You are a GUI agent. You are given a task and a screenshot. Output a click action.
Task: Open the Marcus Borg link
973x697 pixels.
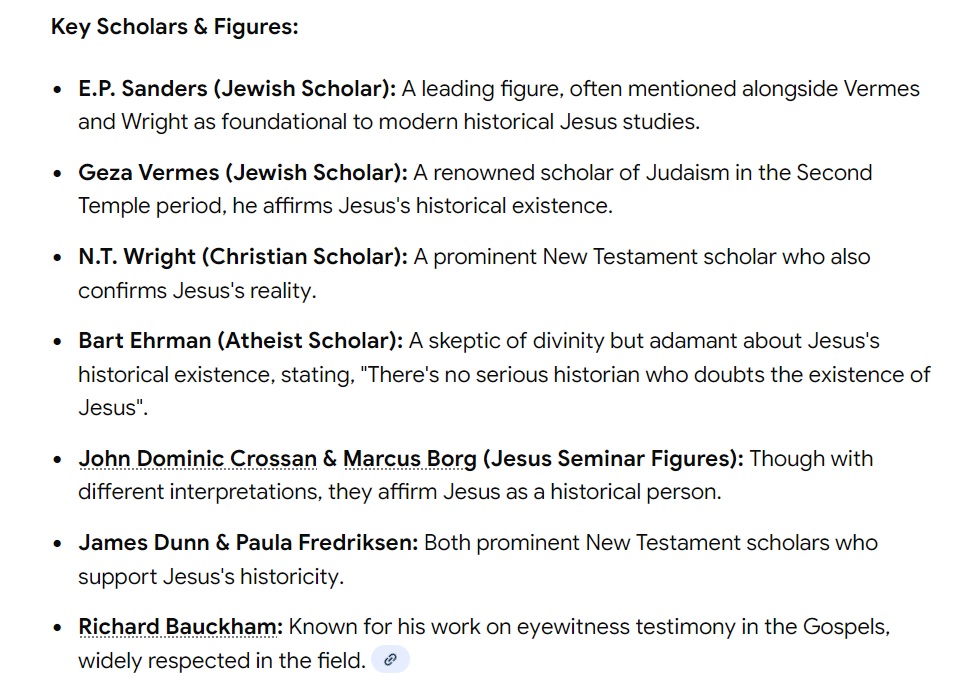[409, 459]
